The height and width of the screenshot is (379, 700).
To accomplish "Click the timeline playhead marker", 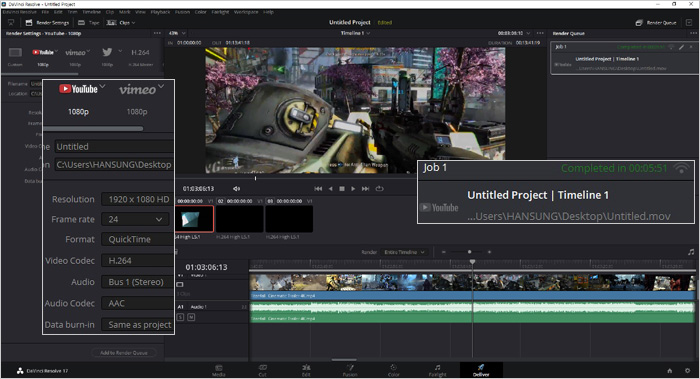I will [472, 262].
